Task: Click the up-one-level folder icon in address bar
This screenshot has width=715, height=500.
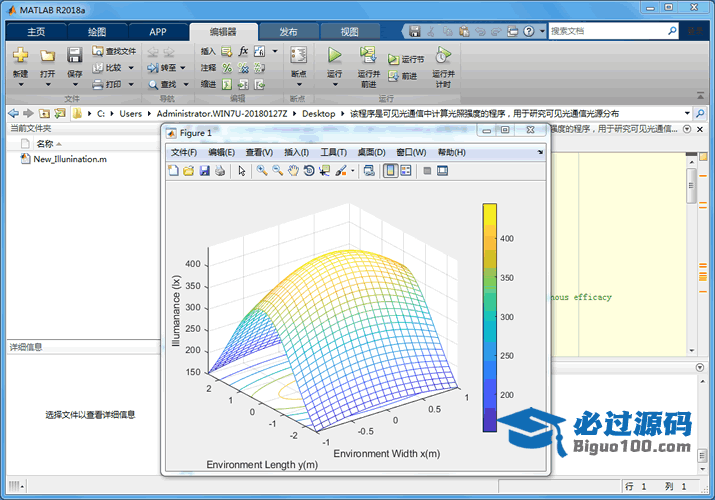Action: coord(44,113)
